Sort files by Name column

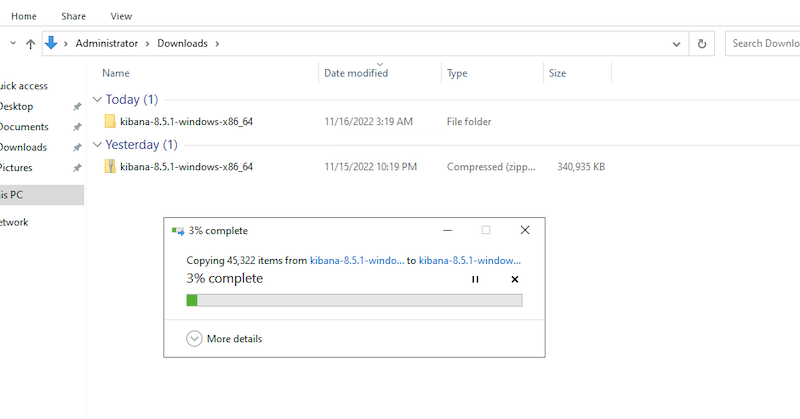coord(116,73)
